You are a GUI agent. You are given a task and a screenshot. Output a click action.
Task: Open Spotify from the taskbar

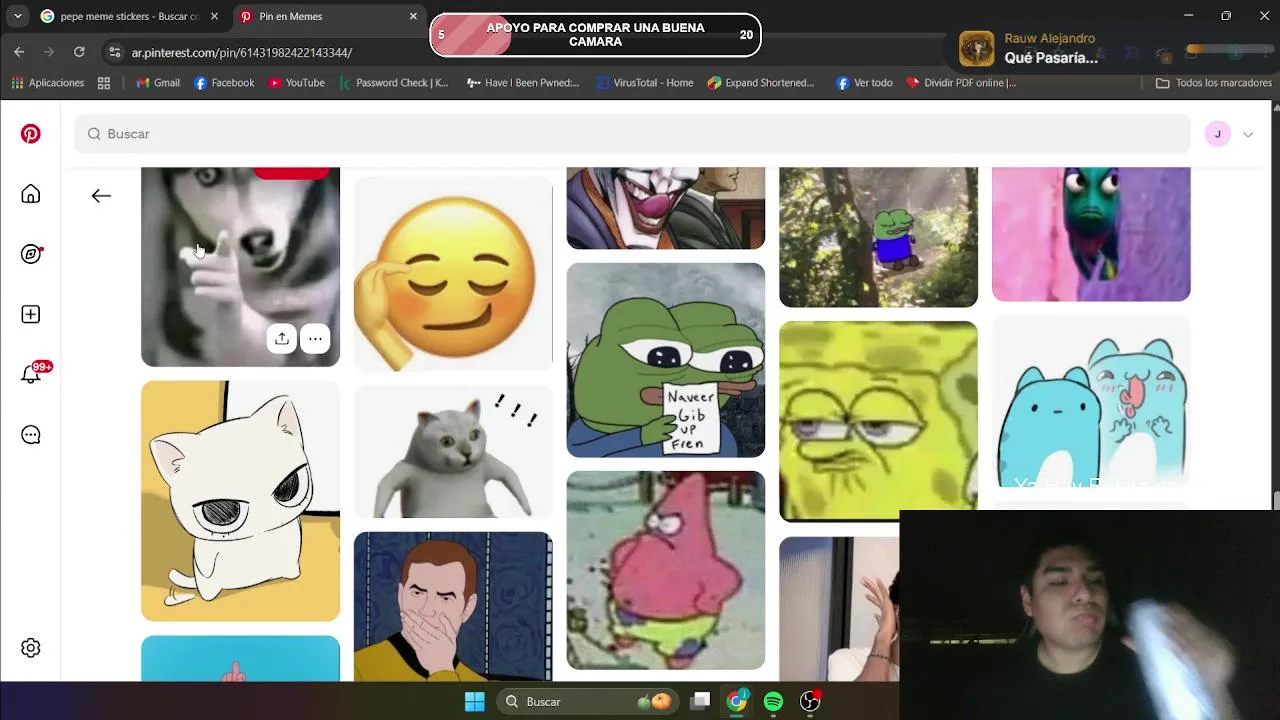(773, 702)
